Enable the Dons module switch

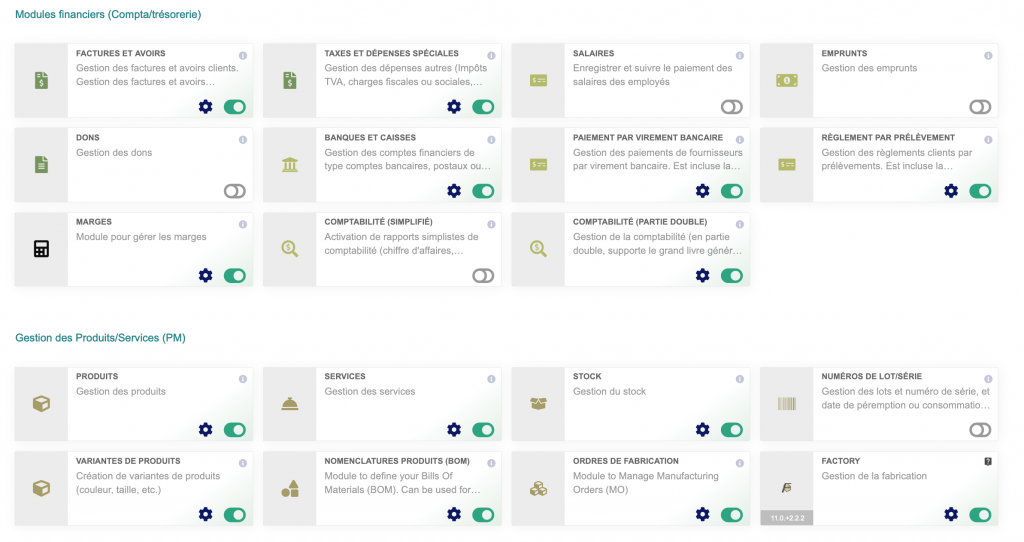click(235, 191)
